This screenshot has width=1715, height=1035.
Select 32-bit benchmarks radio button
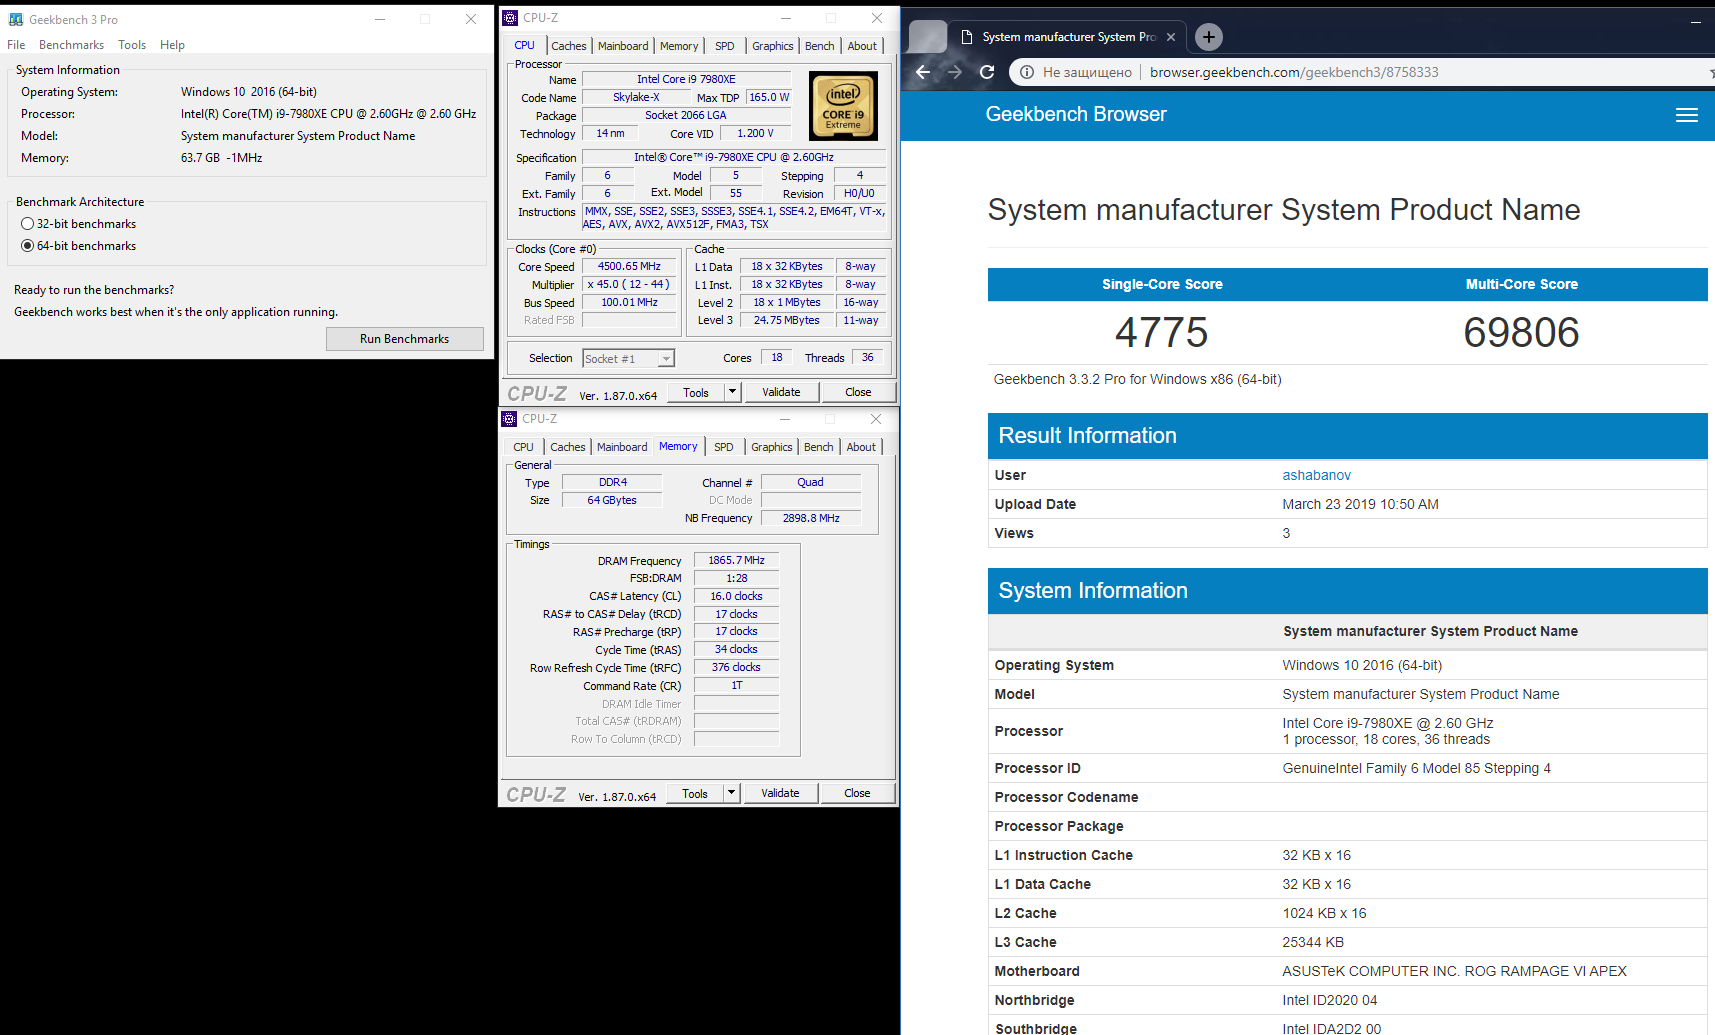click(x=28, y=224)
